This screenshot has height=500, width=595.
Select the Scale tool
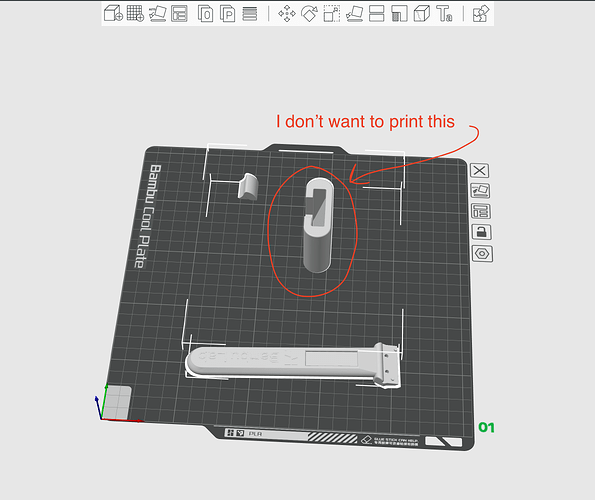[x=332, y=14]
